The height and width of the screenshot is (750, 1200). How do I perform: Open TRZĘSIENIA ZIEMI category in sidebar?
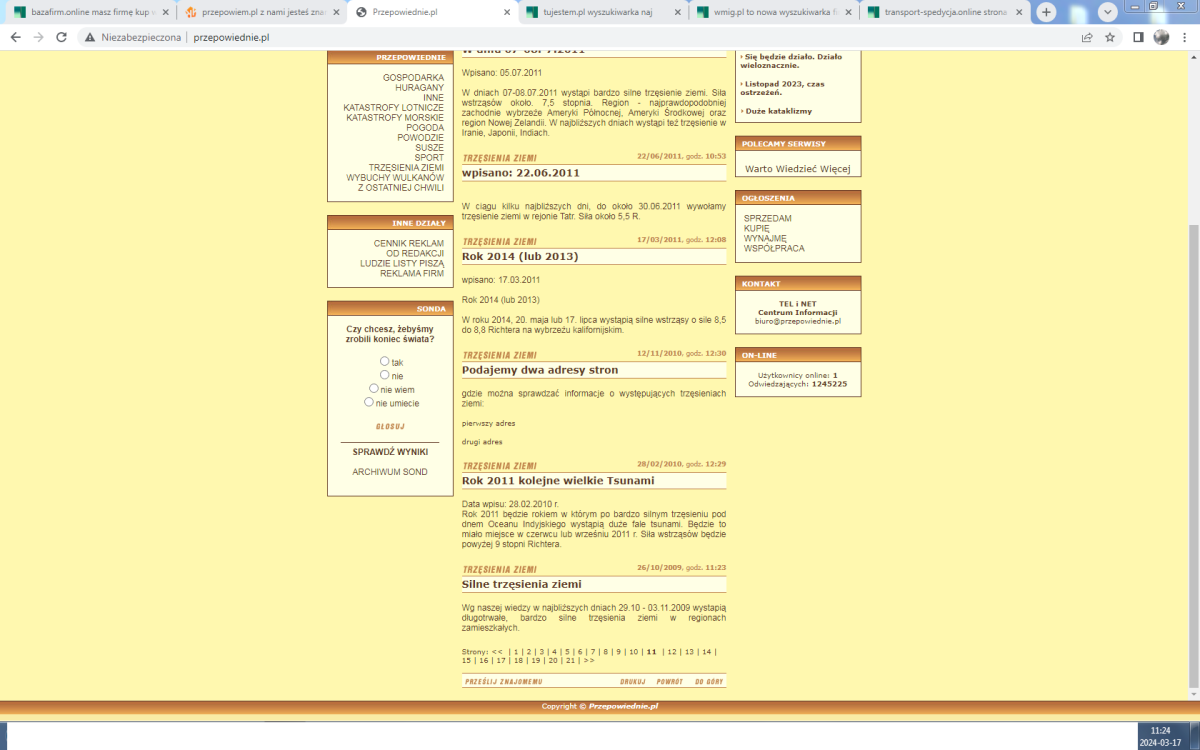(405, 167)
